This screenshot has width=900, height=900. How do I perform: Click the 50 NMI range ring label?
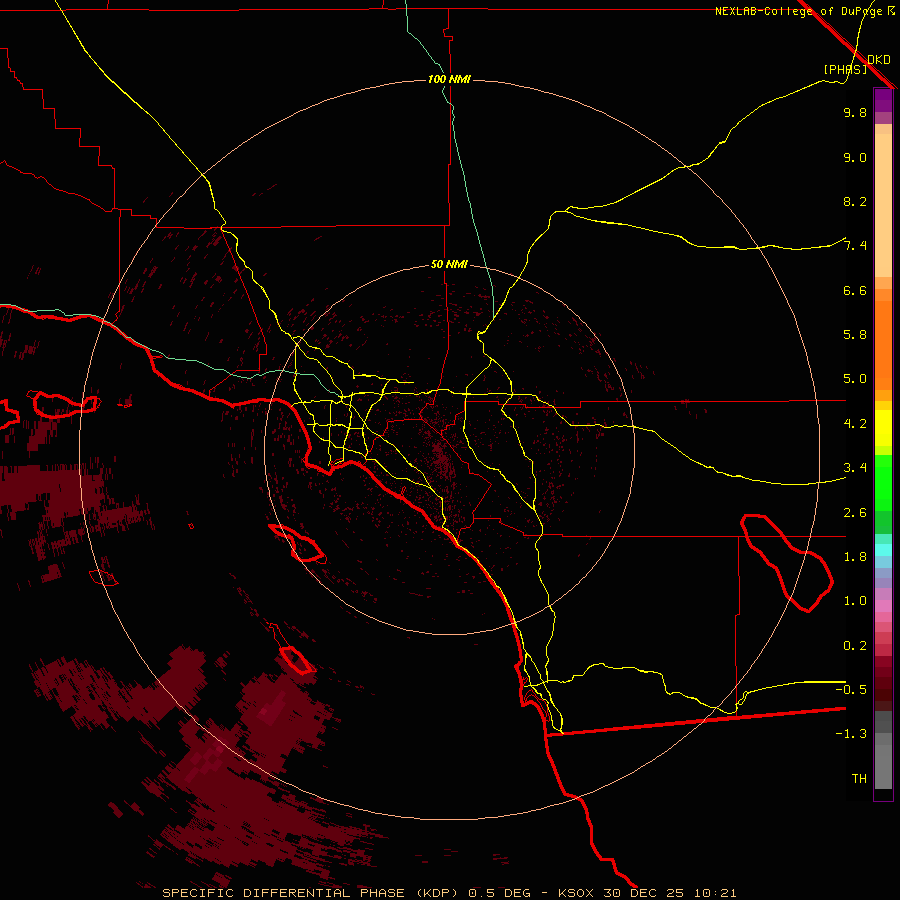(x=449, y=264)
